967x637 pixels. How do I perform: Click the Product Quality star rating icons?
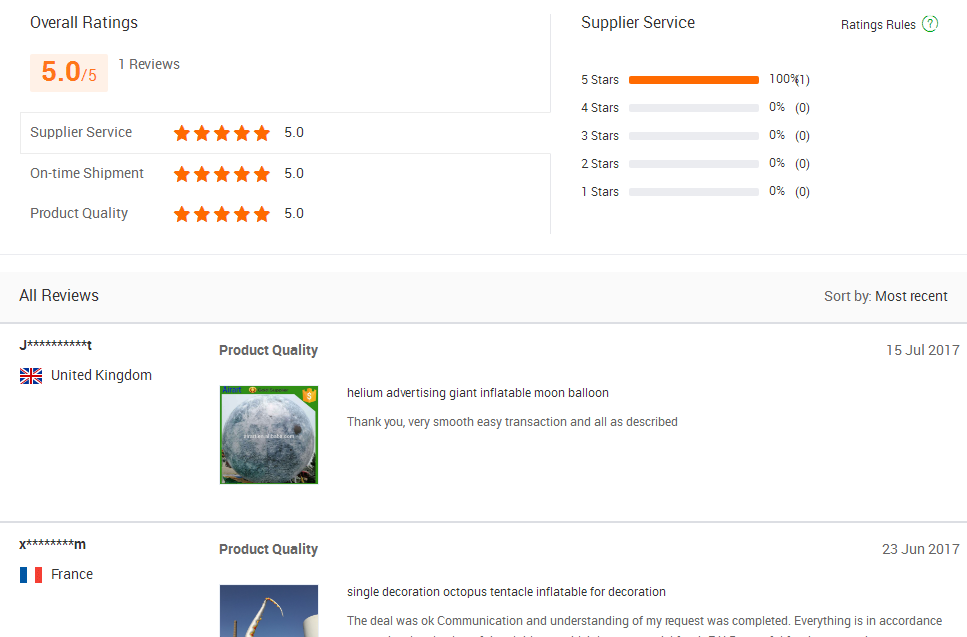[x=222, y=214]
